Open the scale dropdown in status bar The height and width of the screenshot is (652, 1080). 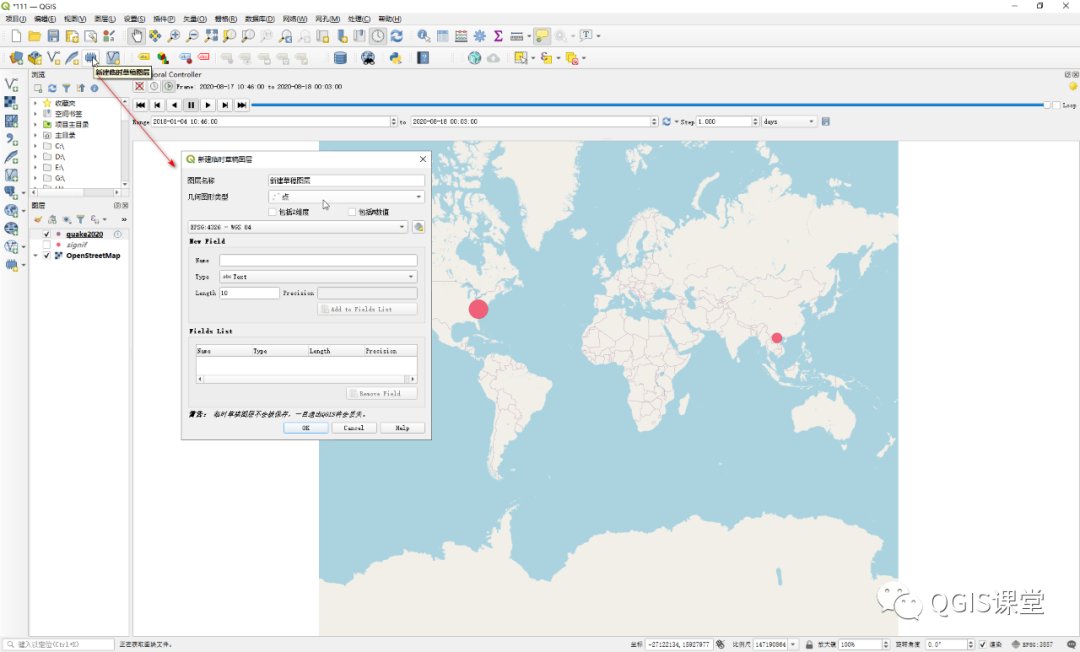(793, 644)
